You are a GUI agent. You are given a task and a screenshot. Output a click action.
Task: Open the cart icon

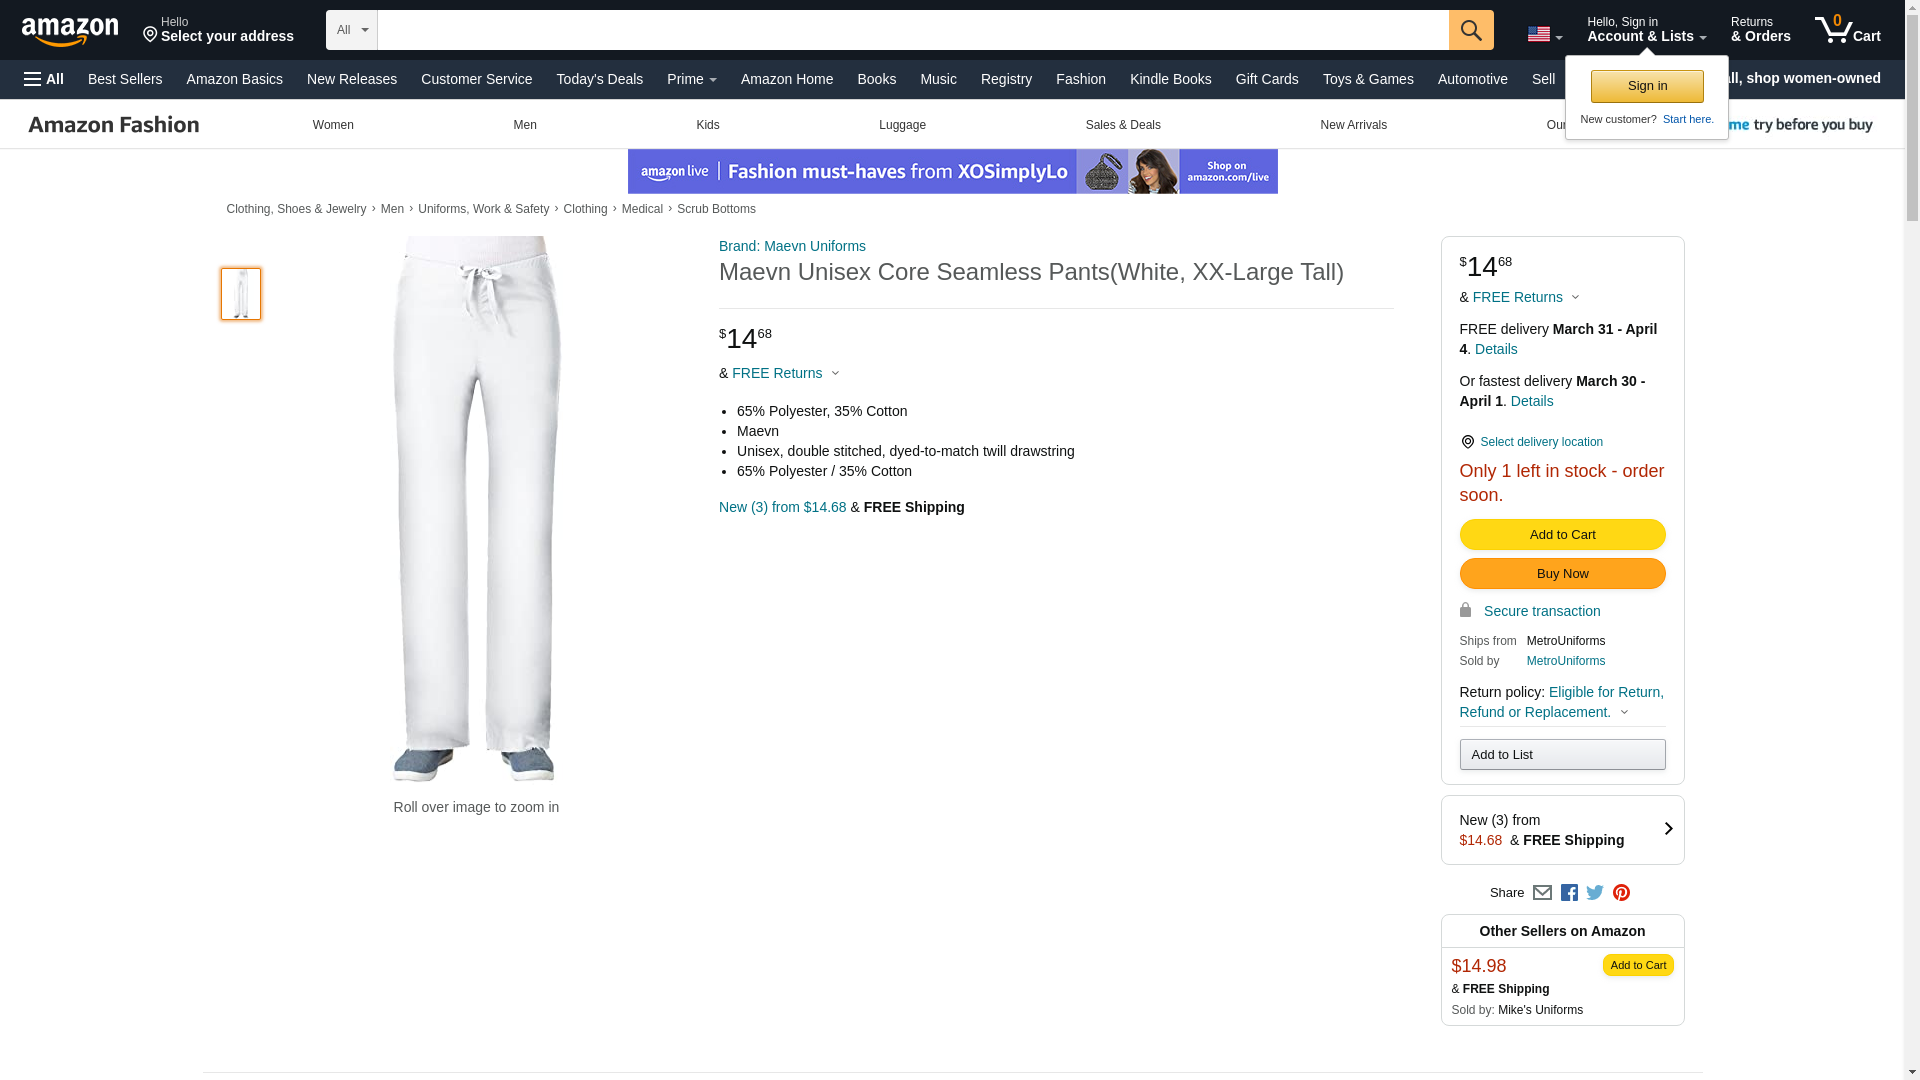[x=1847, y=30]
